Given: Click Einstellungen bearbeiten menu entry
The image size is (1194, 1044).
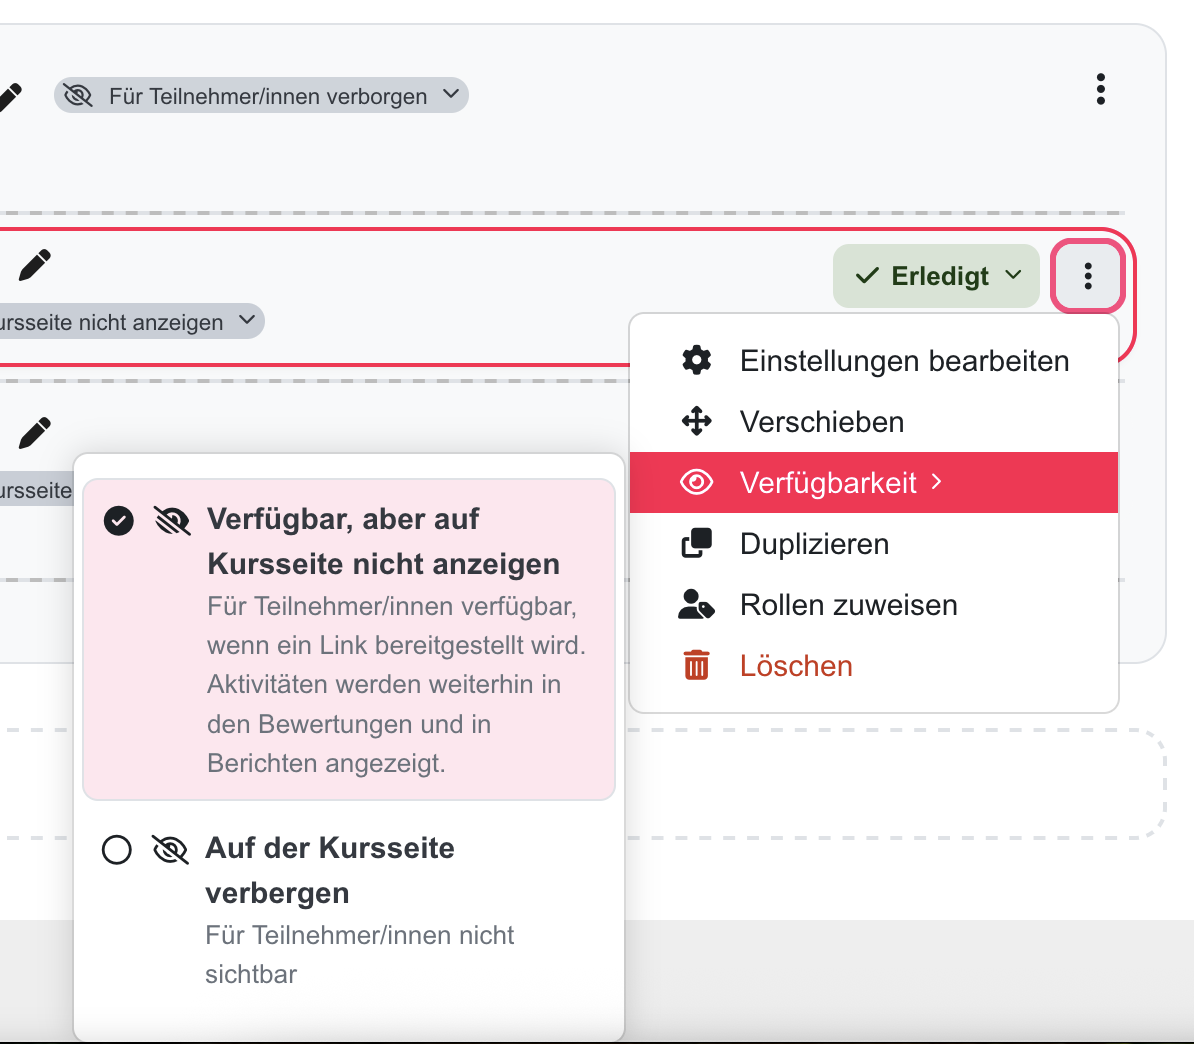Looking at the screenshot, I should point(904,361).
